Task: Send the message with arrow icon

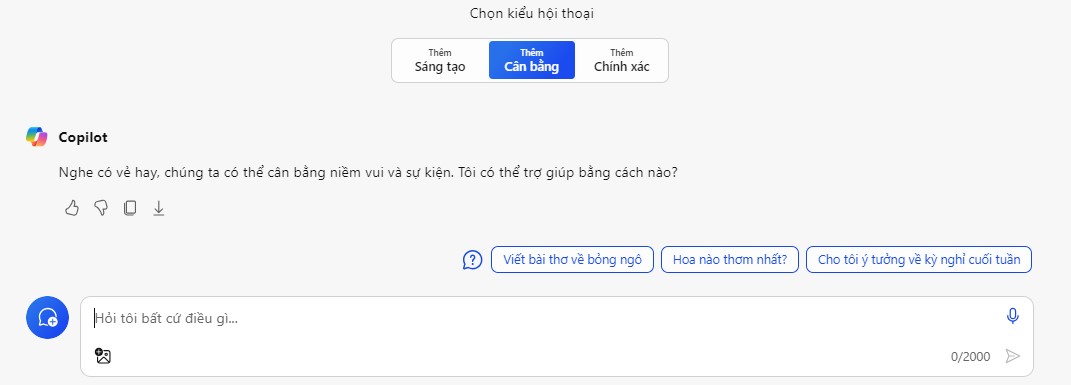Action: (1012, 356)
